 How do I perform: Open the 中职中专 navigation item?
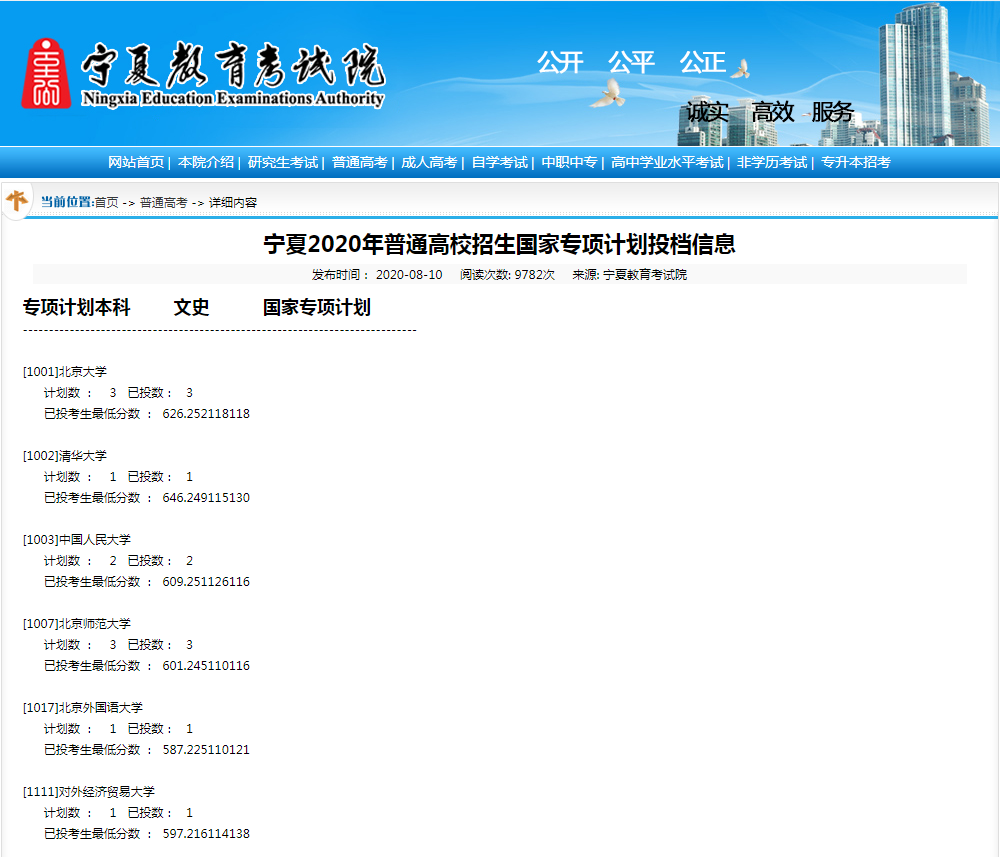click(x=570, y=163)
